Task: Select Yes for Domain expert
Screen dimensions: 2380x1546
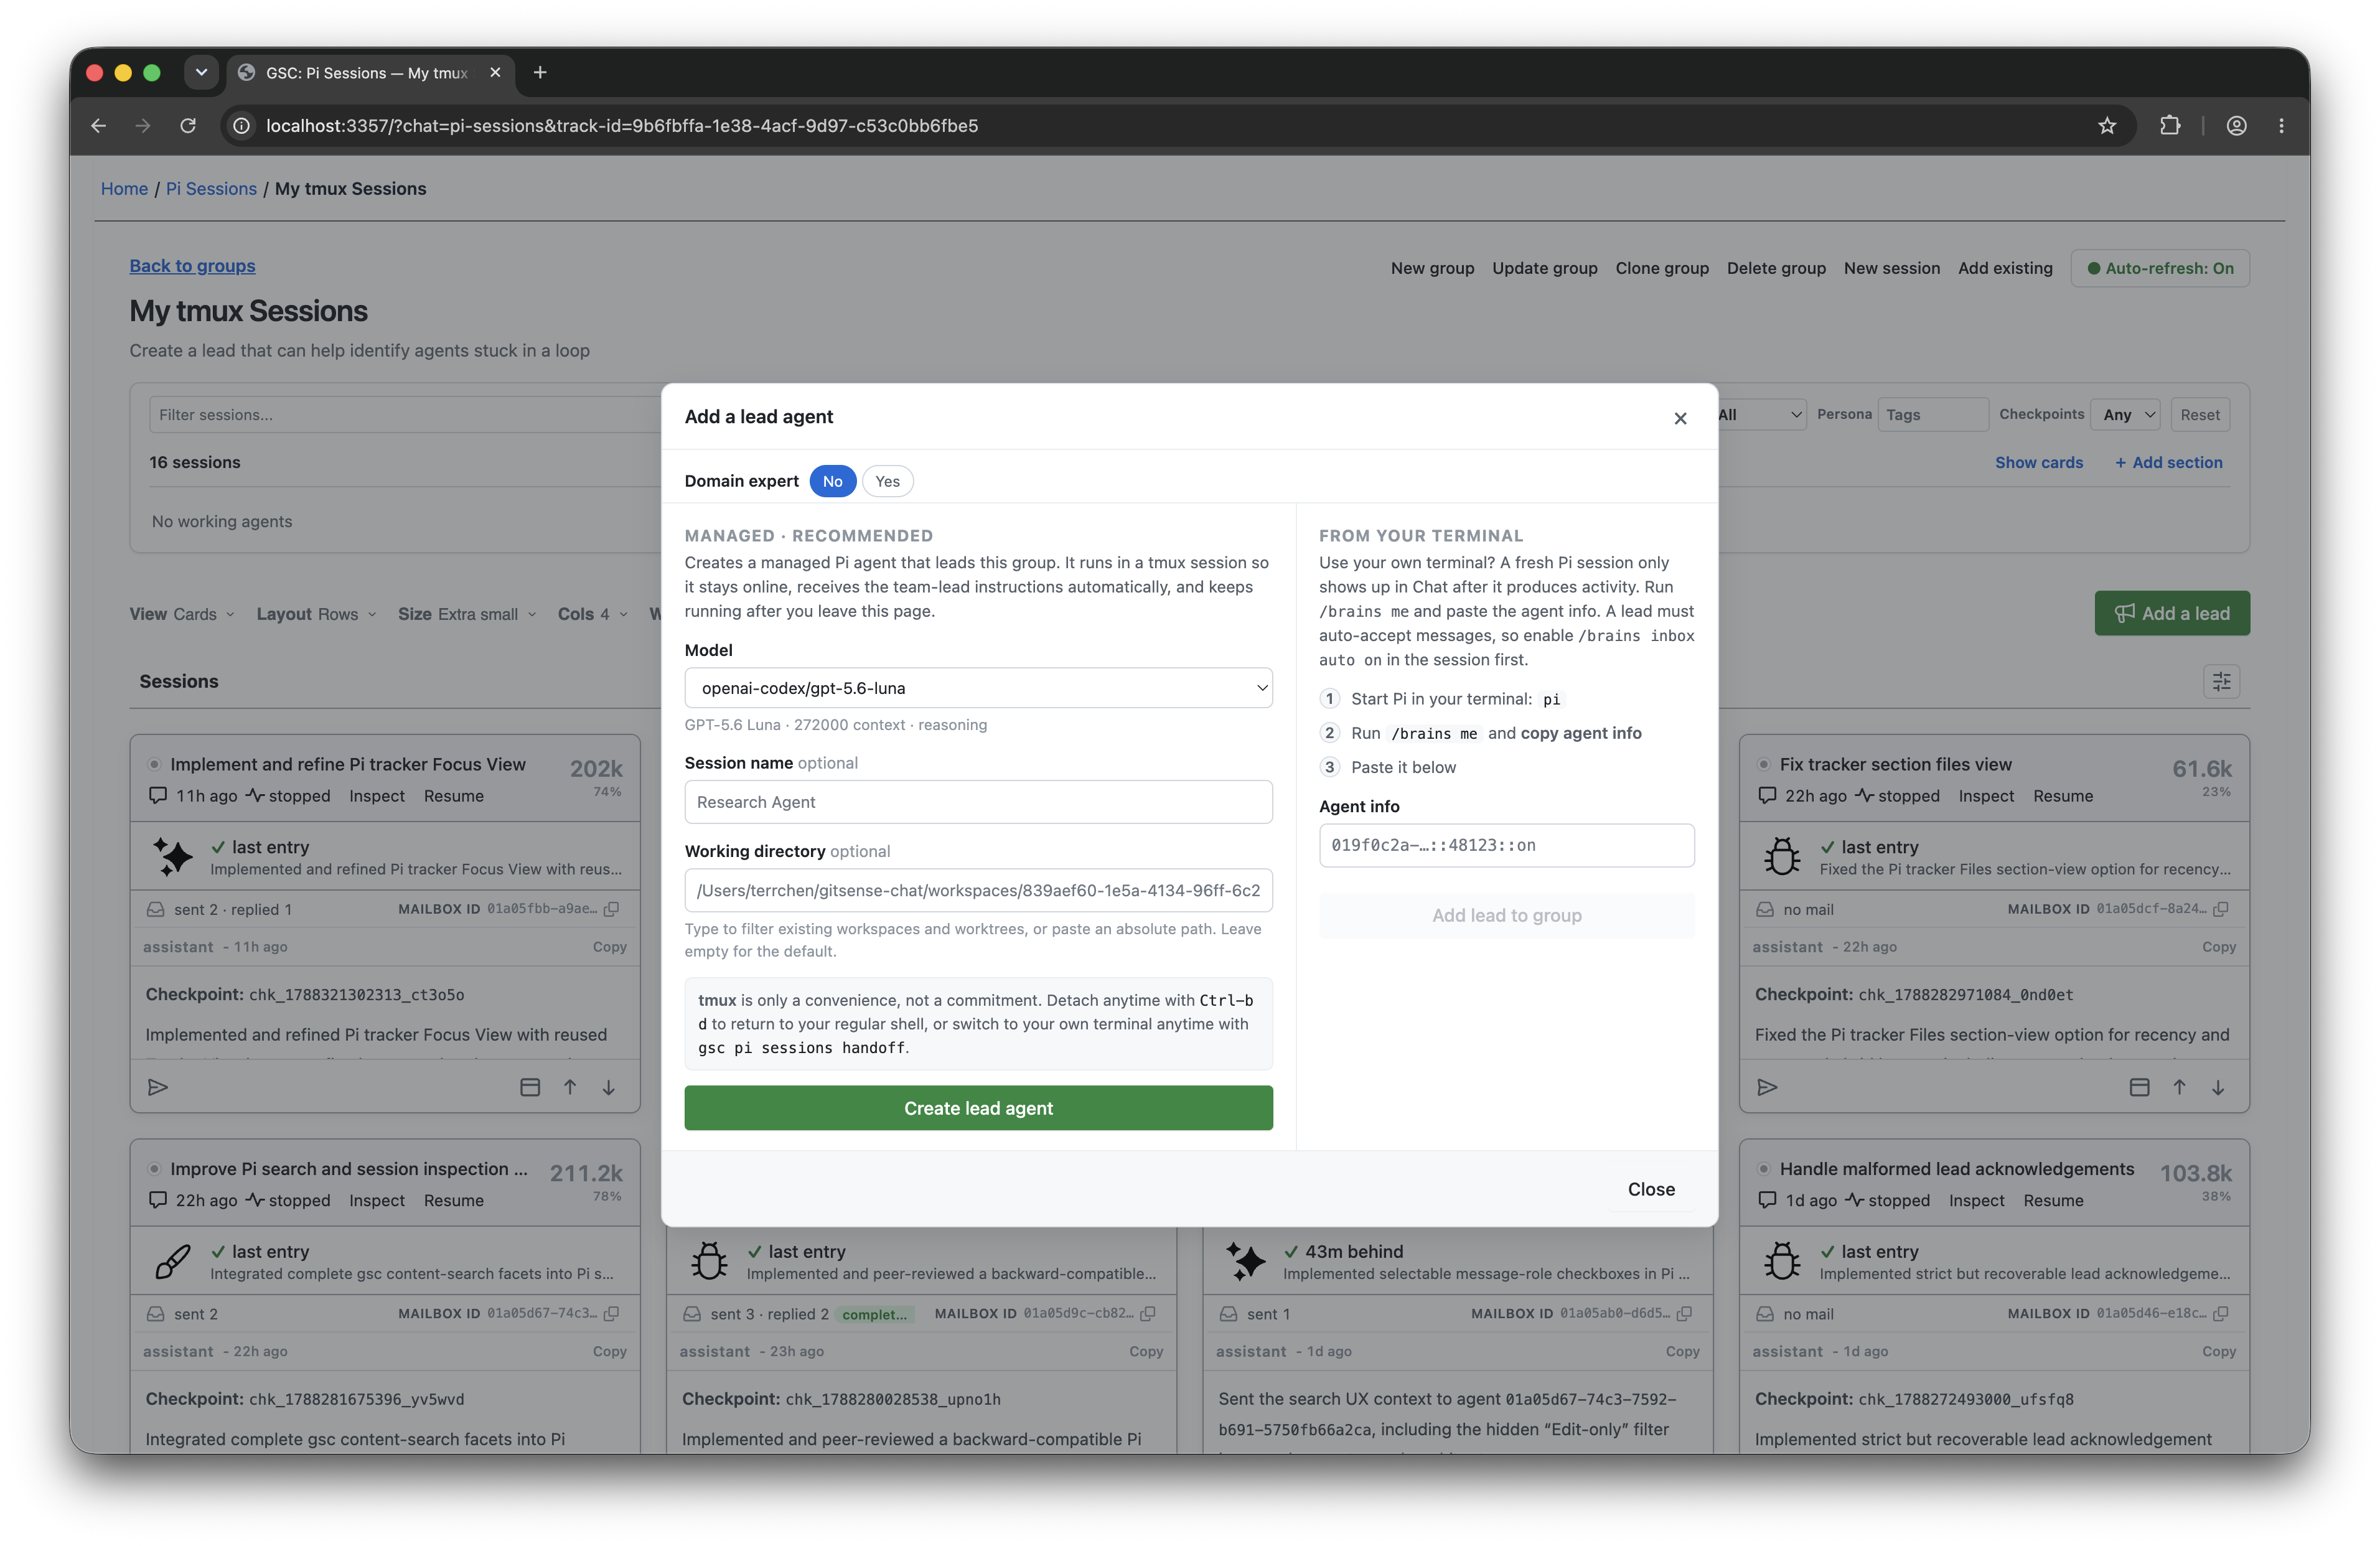Action: point(887,481)
